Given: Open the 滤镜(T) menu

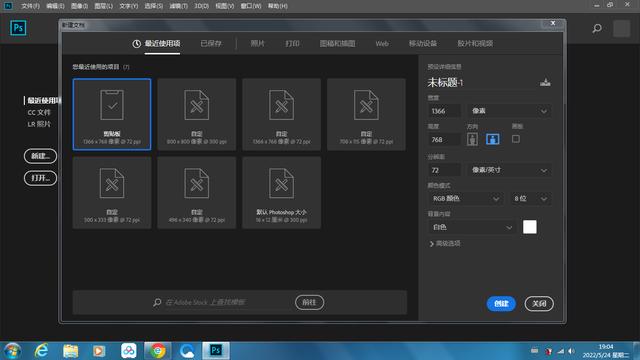Looking at the screenshot, I should point(178,6).
